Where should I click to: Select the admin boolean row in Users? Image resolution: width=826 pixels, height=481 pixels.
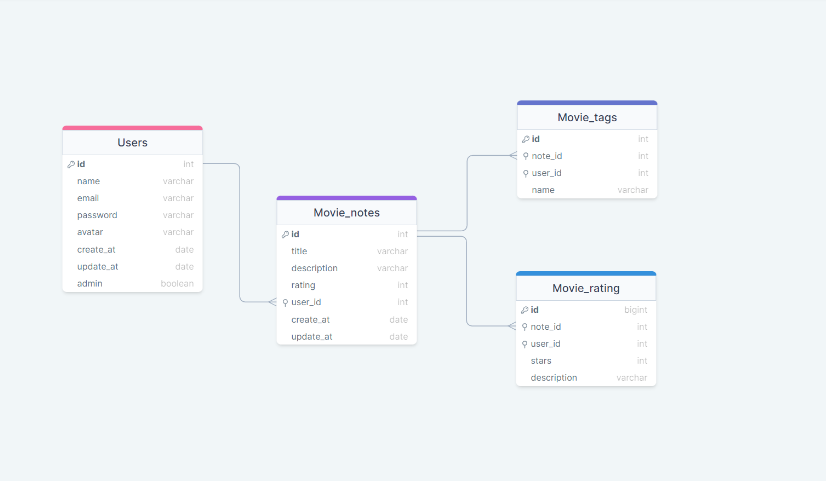coord(132,283)
